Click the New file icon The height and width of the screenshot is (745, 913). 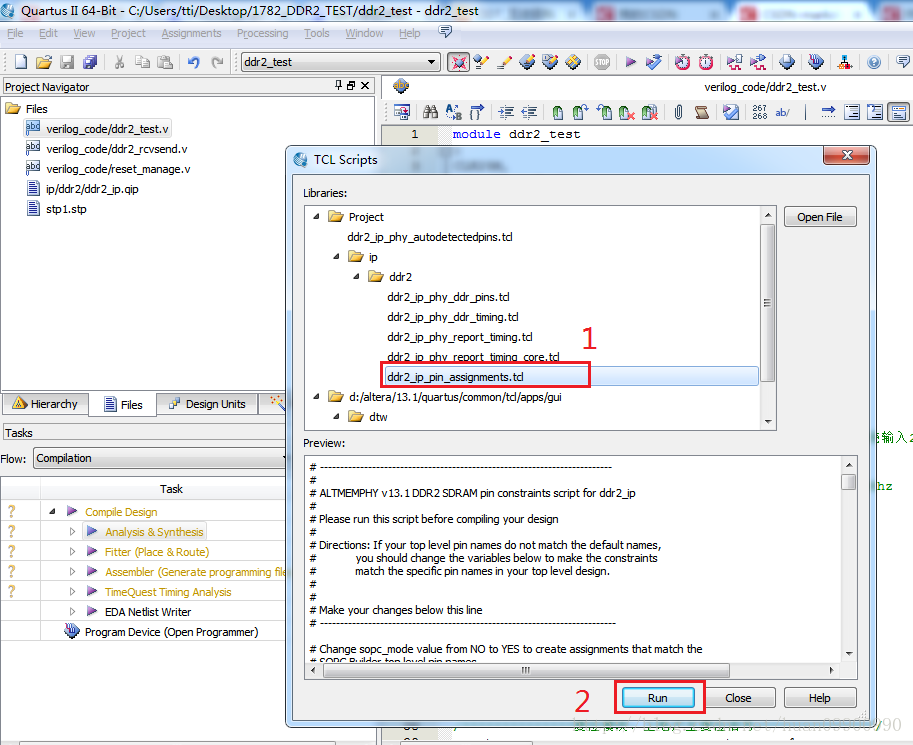point(21,62)
